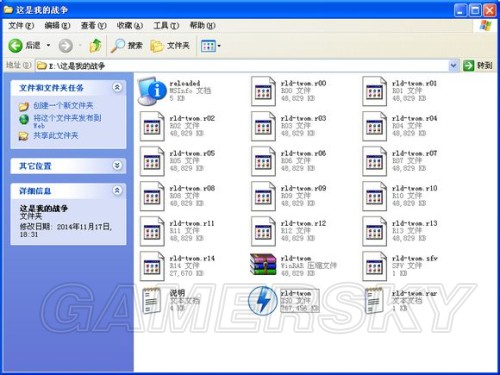Open the 工具(T) menu
Image resolution: width=500 pixels, height=375 pixels.
(166, 26)
